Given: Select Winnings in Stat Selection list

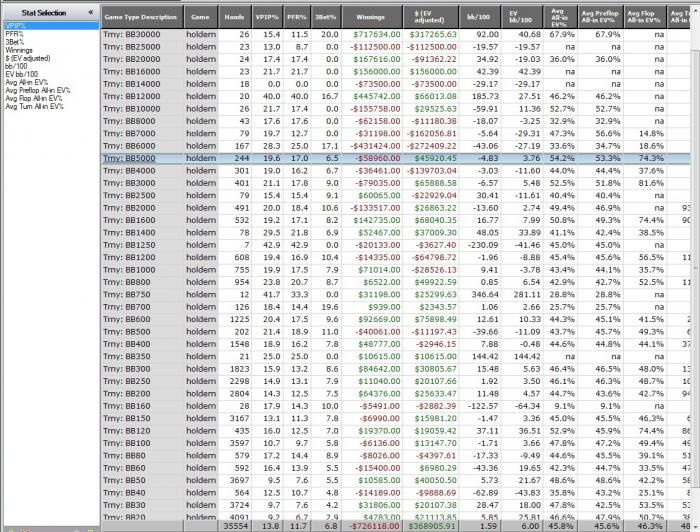Looking at the screenshot, I should click(x=19, y=50).
